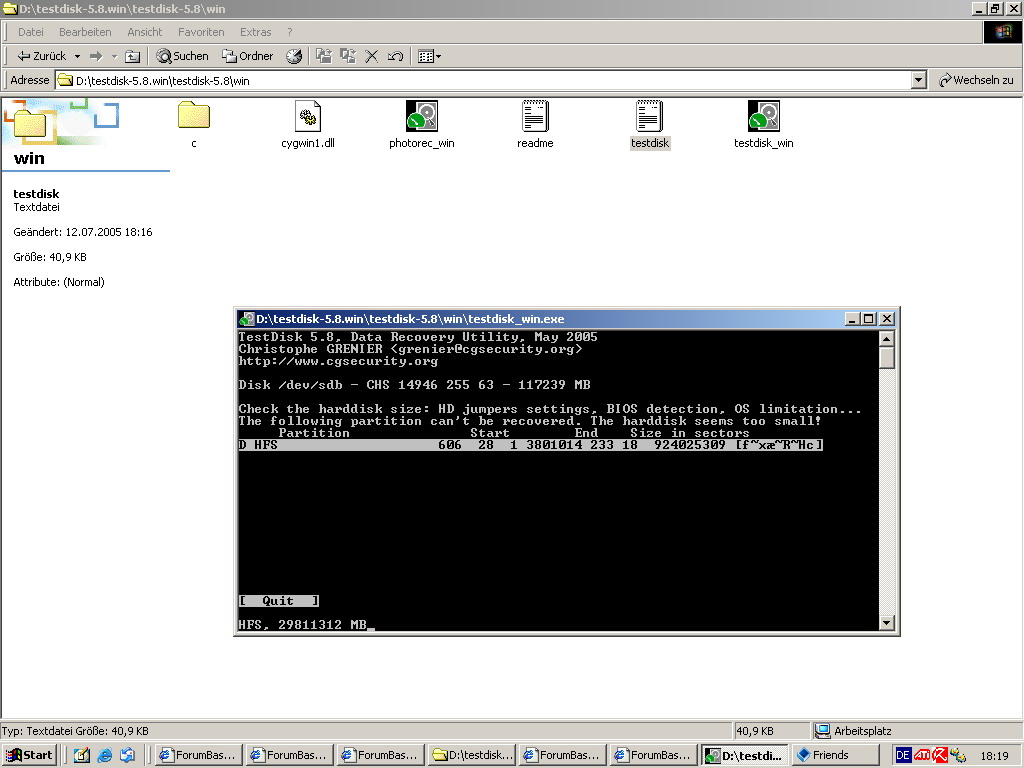Click the console scrollbar up arrow
Image resolution: width=1024 pixels, height=768 pixels.
(x=886, y=338)
